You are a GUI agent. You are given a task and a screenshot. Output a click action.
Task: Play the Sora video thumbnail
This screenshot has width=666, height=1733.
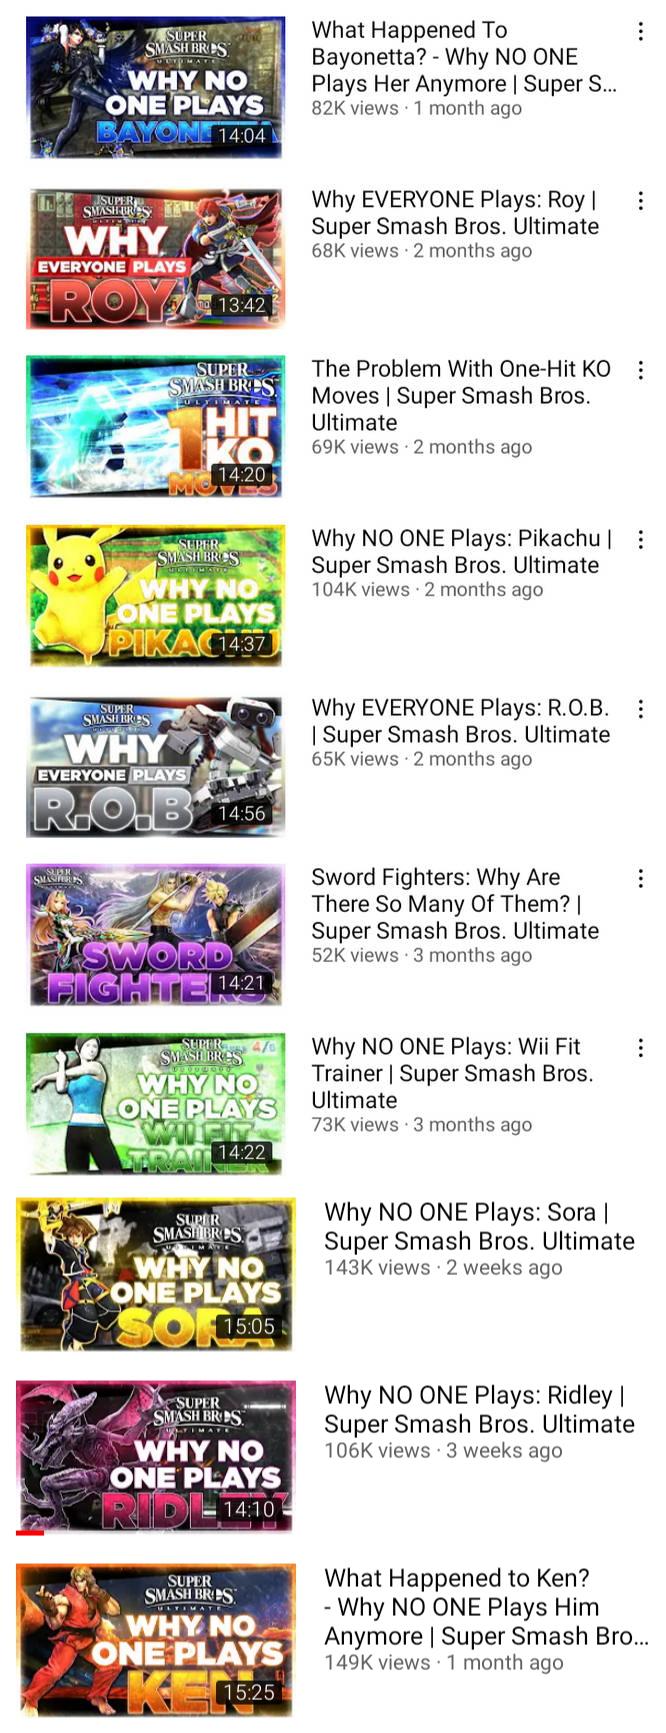156,1275
